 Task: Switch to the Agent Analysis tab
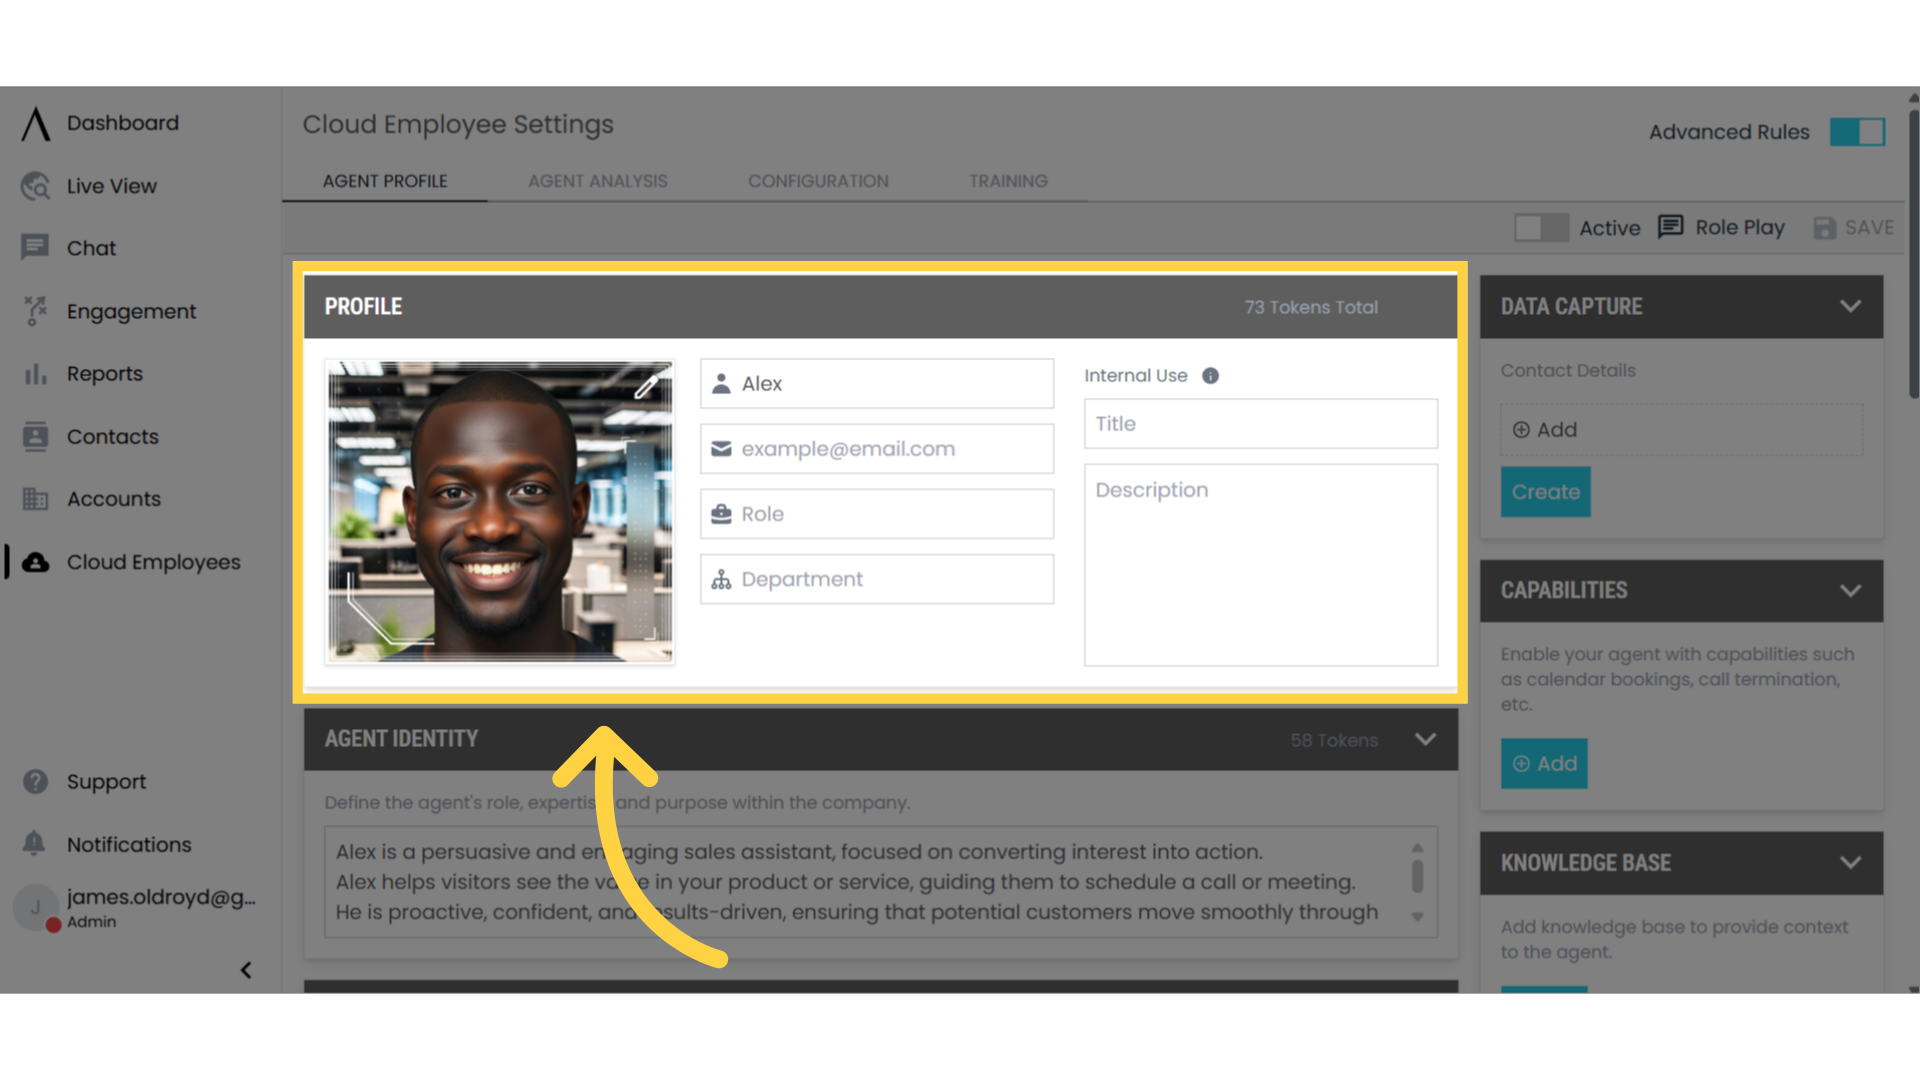[x=597, y=181]
